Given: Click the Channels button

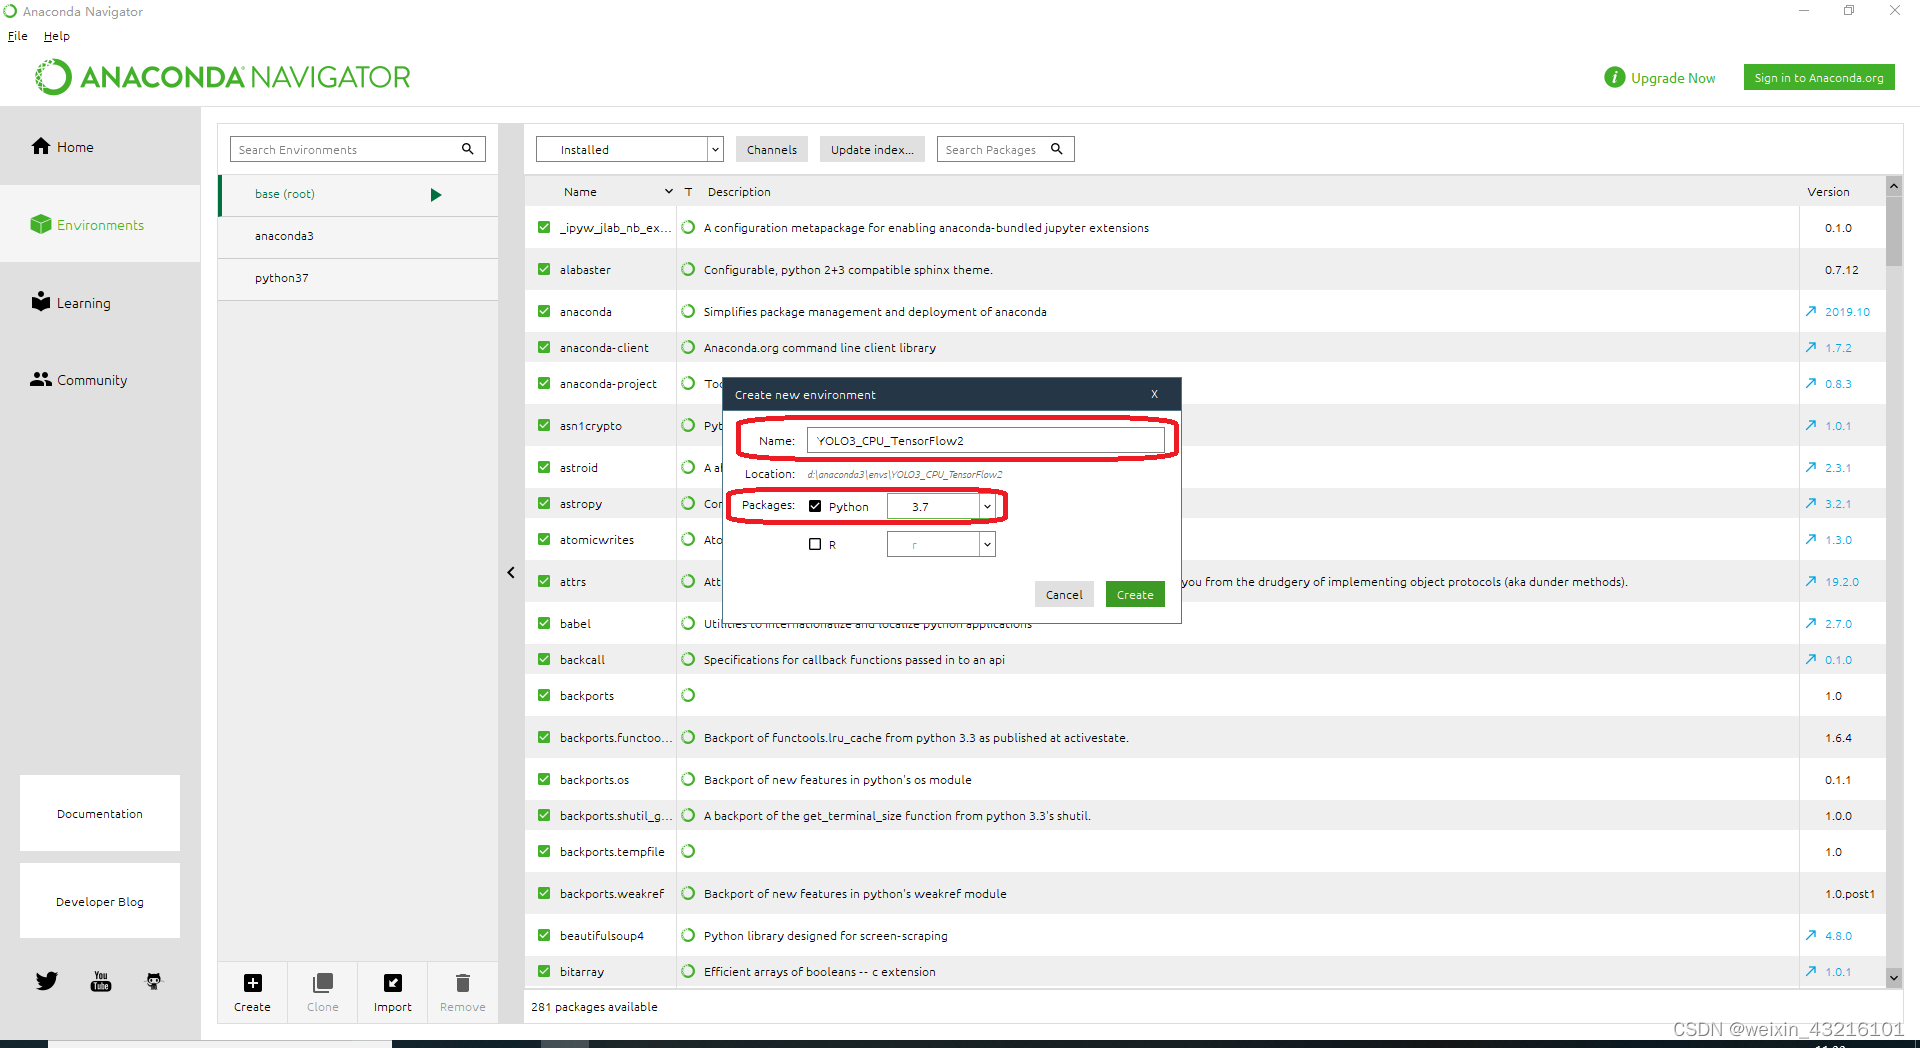Looking at the screenshot, I should [772, 149].
